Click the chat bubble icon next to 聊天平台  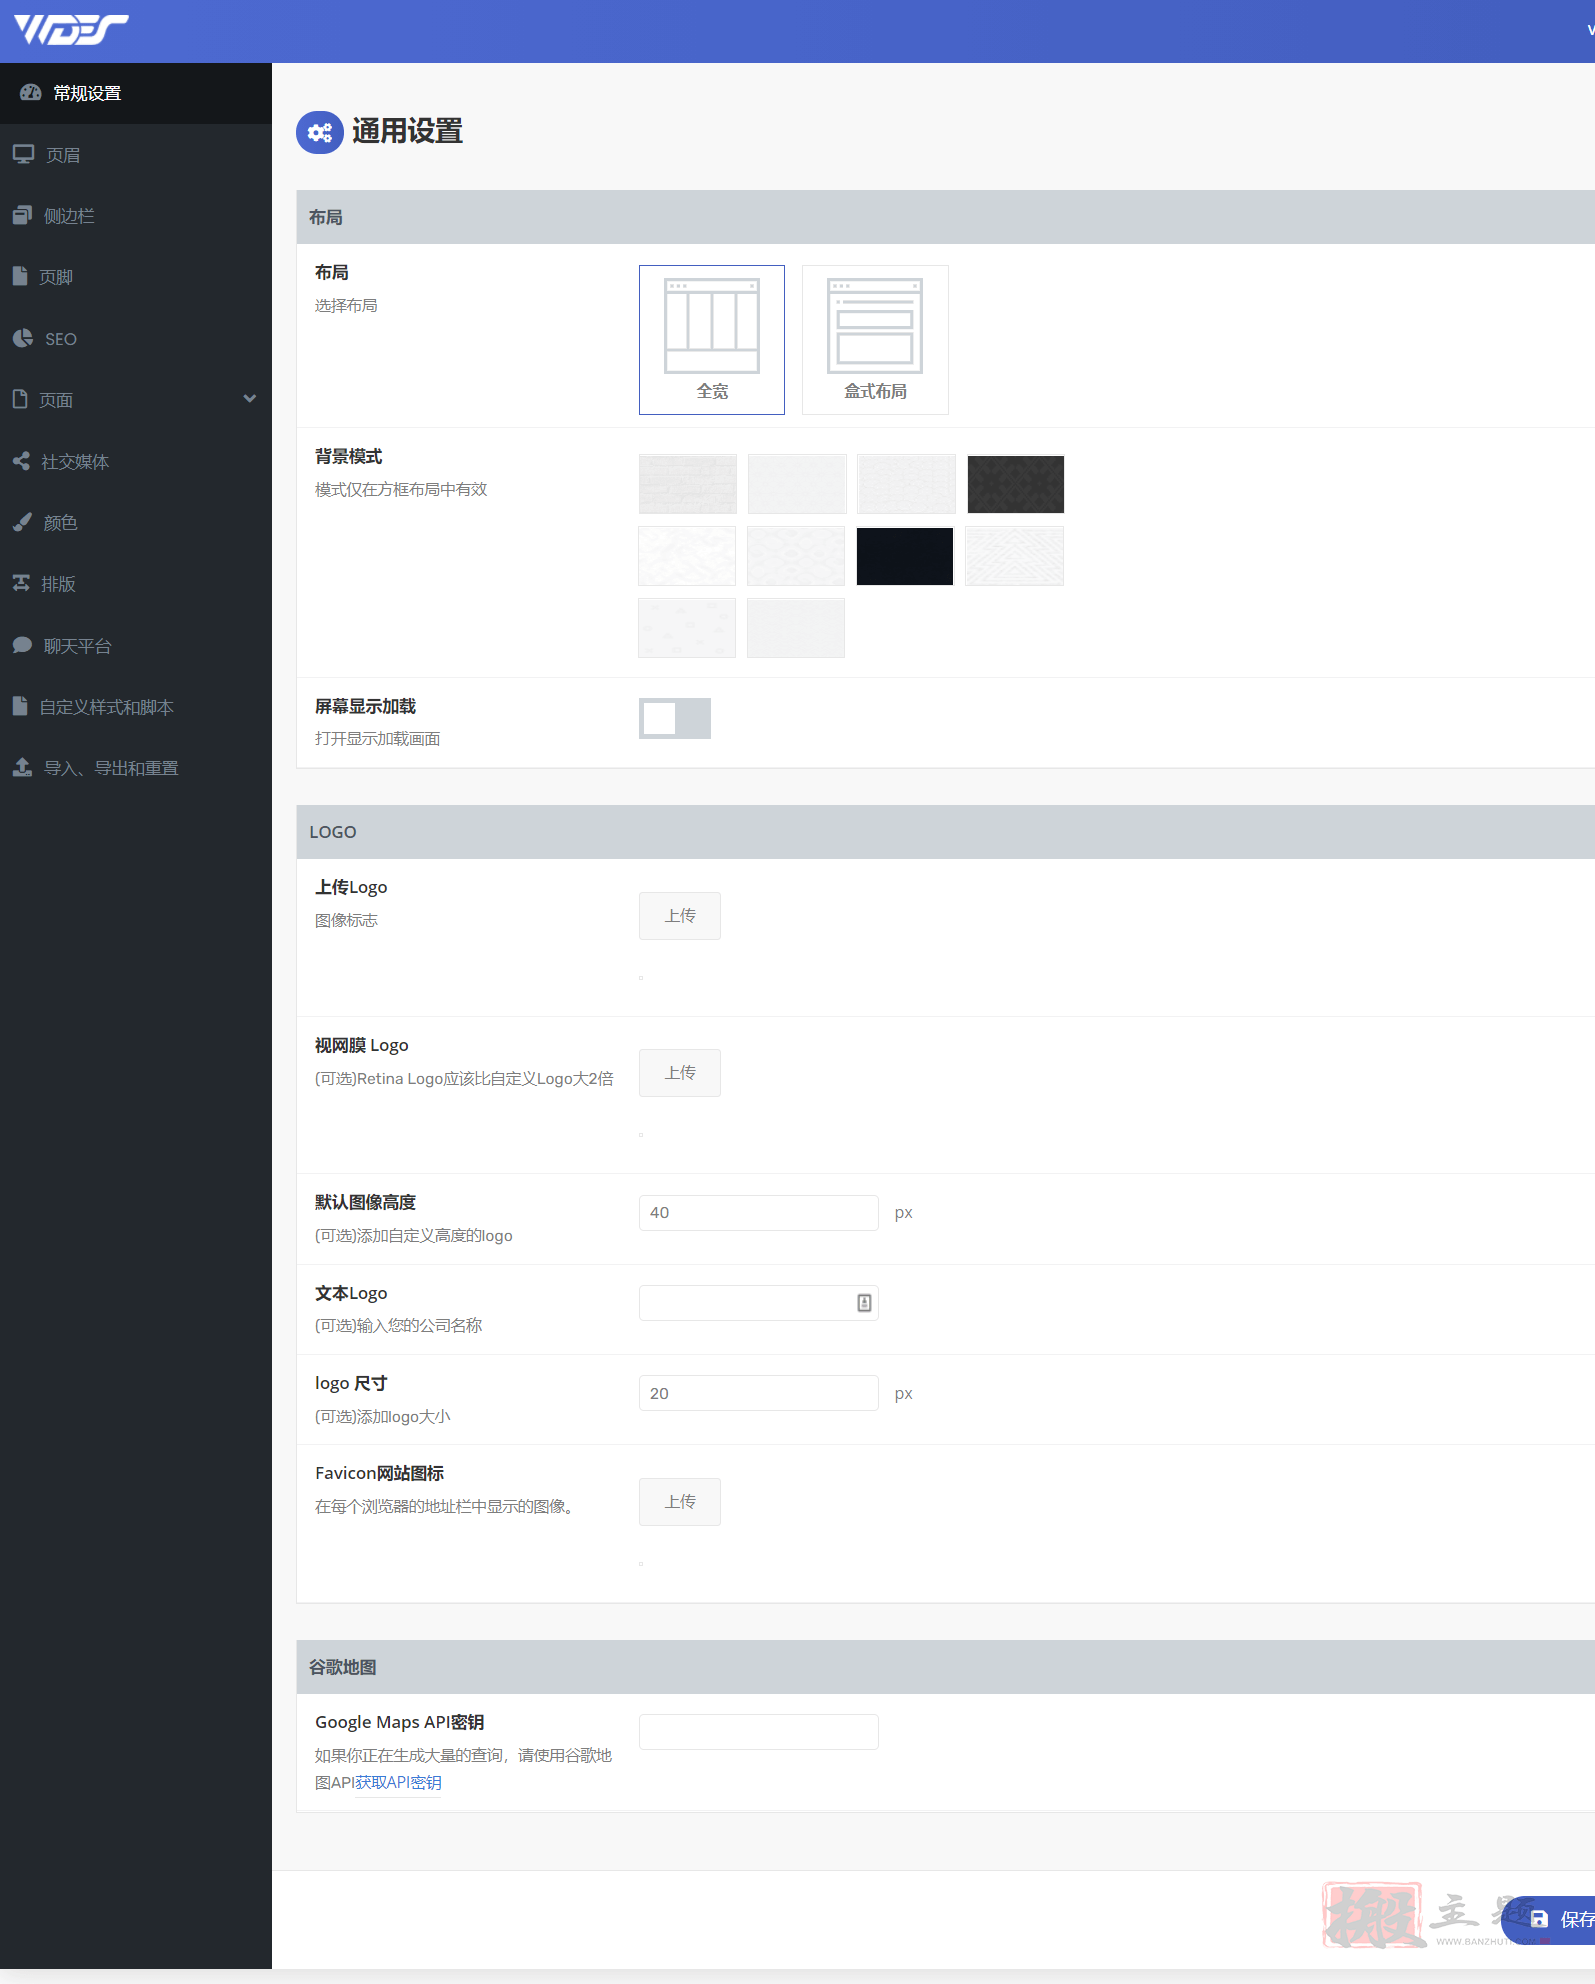(x=22, y=645)
